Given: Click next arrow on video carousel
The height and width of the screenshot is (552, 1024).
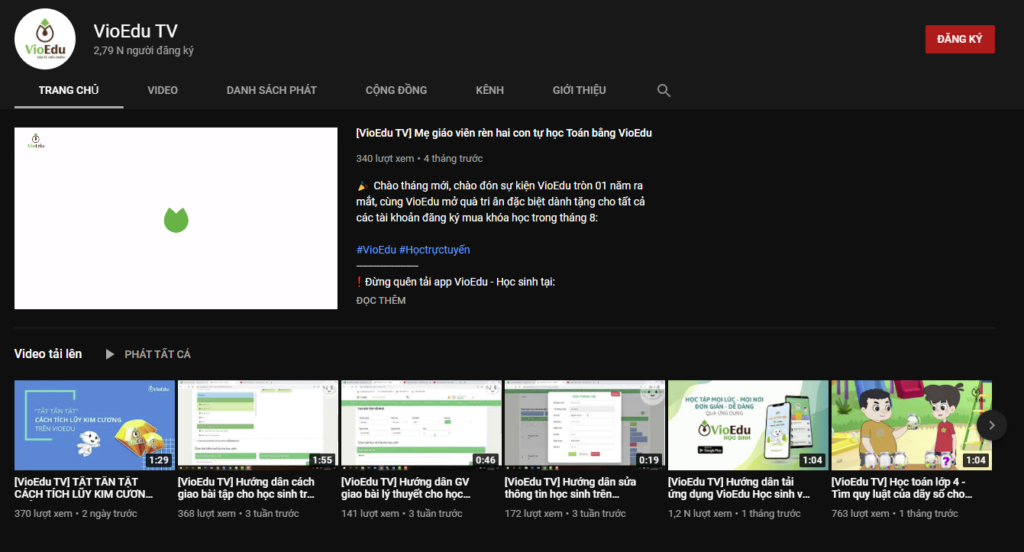Looking at the screenshot, I should (x=990, y=424).
